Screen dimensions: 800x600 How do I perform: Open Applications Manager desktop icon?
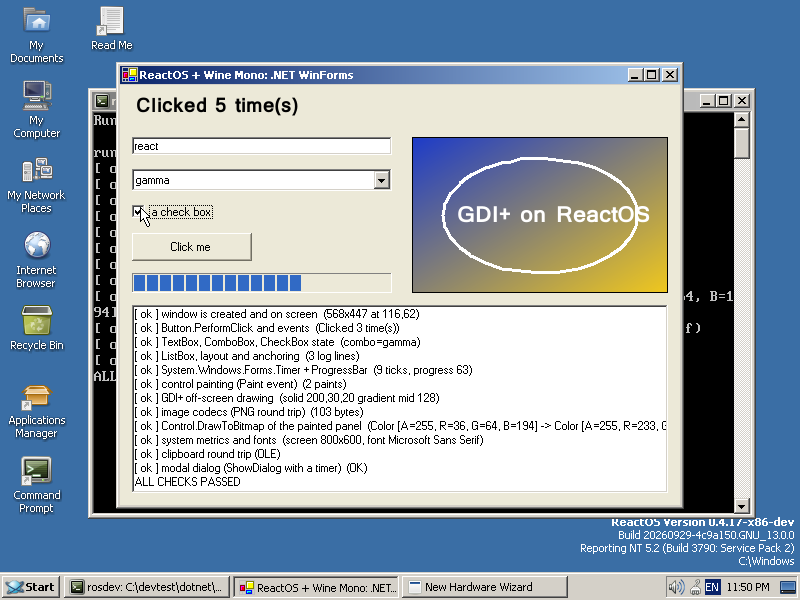(x=37, y=411)
